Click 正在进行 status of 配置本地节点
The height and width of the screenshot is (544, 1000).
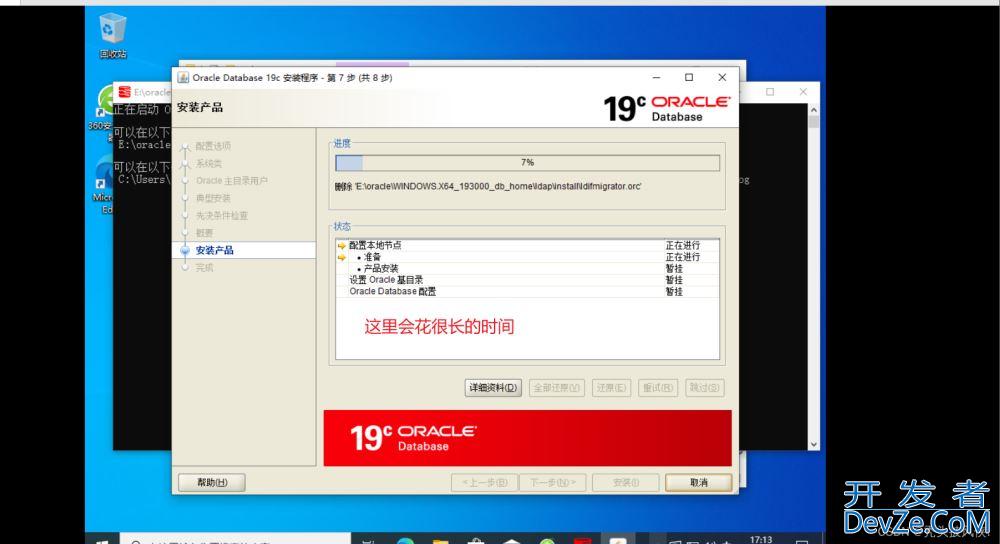point(682,246)
